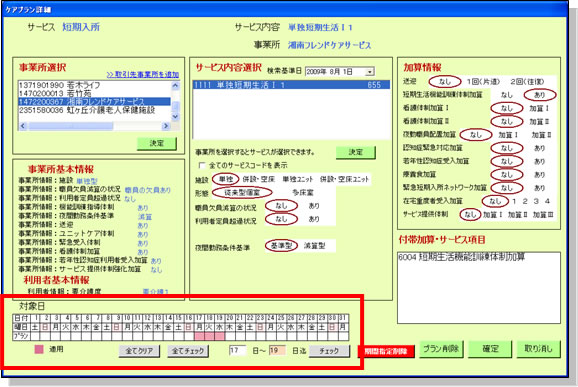Click the プラン削除 button
The width and height of the screenshot is (578, 387).
pyautogui.click(x=441, y=349)
